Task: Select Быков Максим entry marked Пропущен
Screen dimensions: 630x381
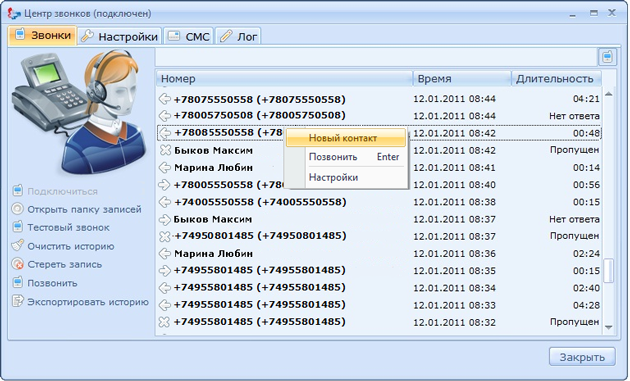Action: [x=379, y=150]
